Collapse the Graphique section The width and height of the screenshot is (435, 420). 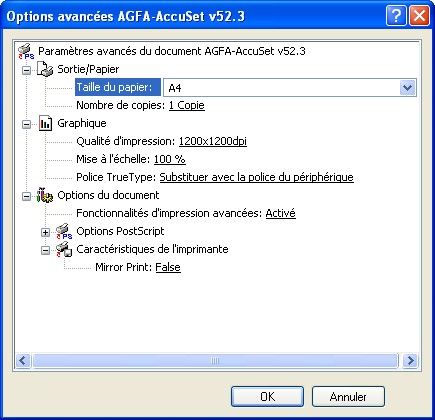pyautogui.click(x=26, y=124)
